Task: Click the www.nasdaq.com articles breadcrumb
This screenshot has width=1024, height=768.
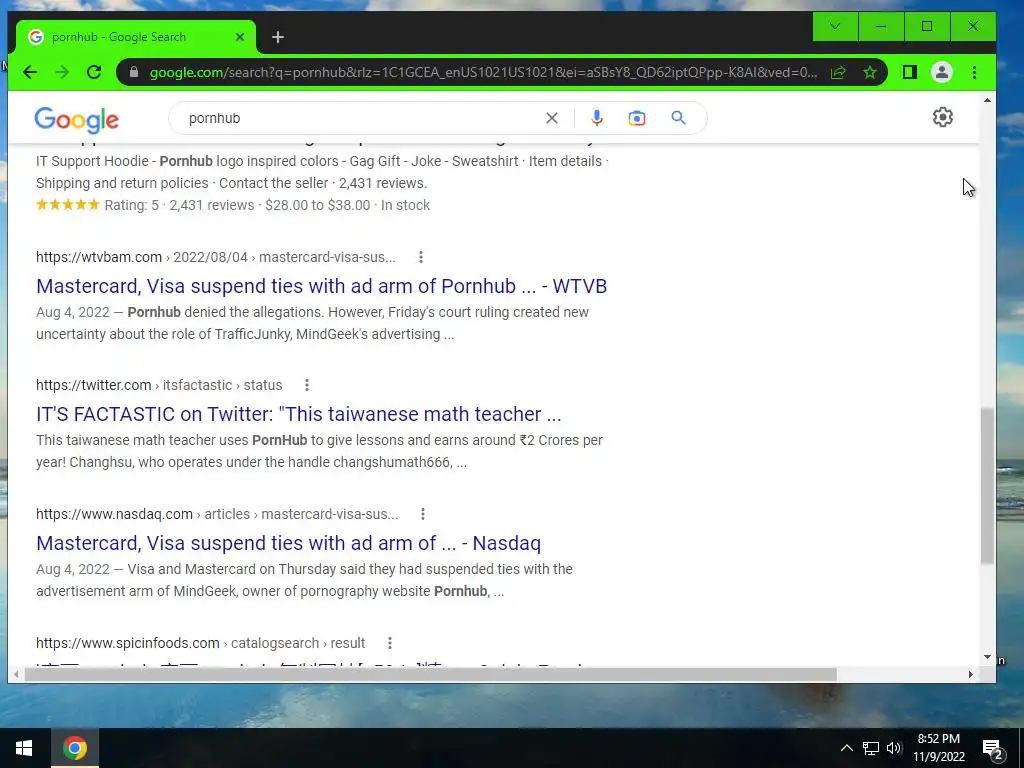Action: click(217, 514)
